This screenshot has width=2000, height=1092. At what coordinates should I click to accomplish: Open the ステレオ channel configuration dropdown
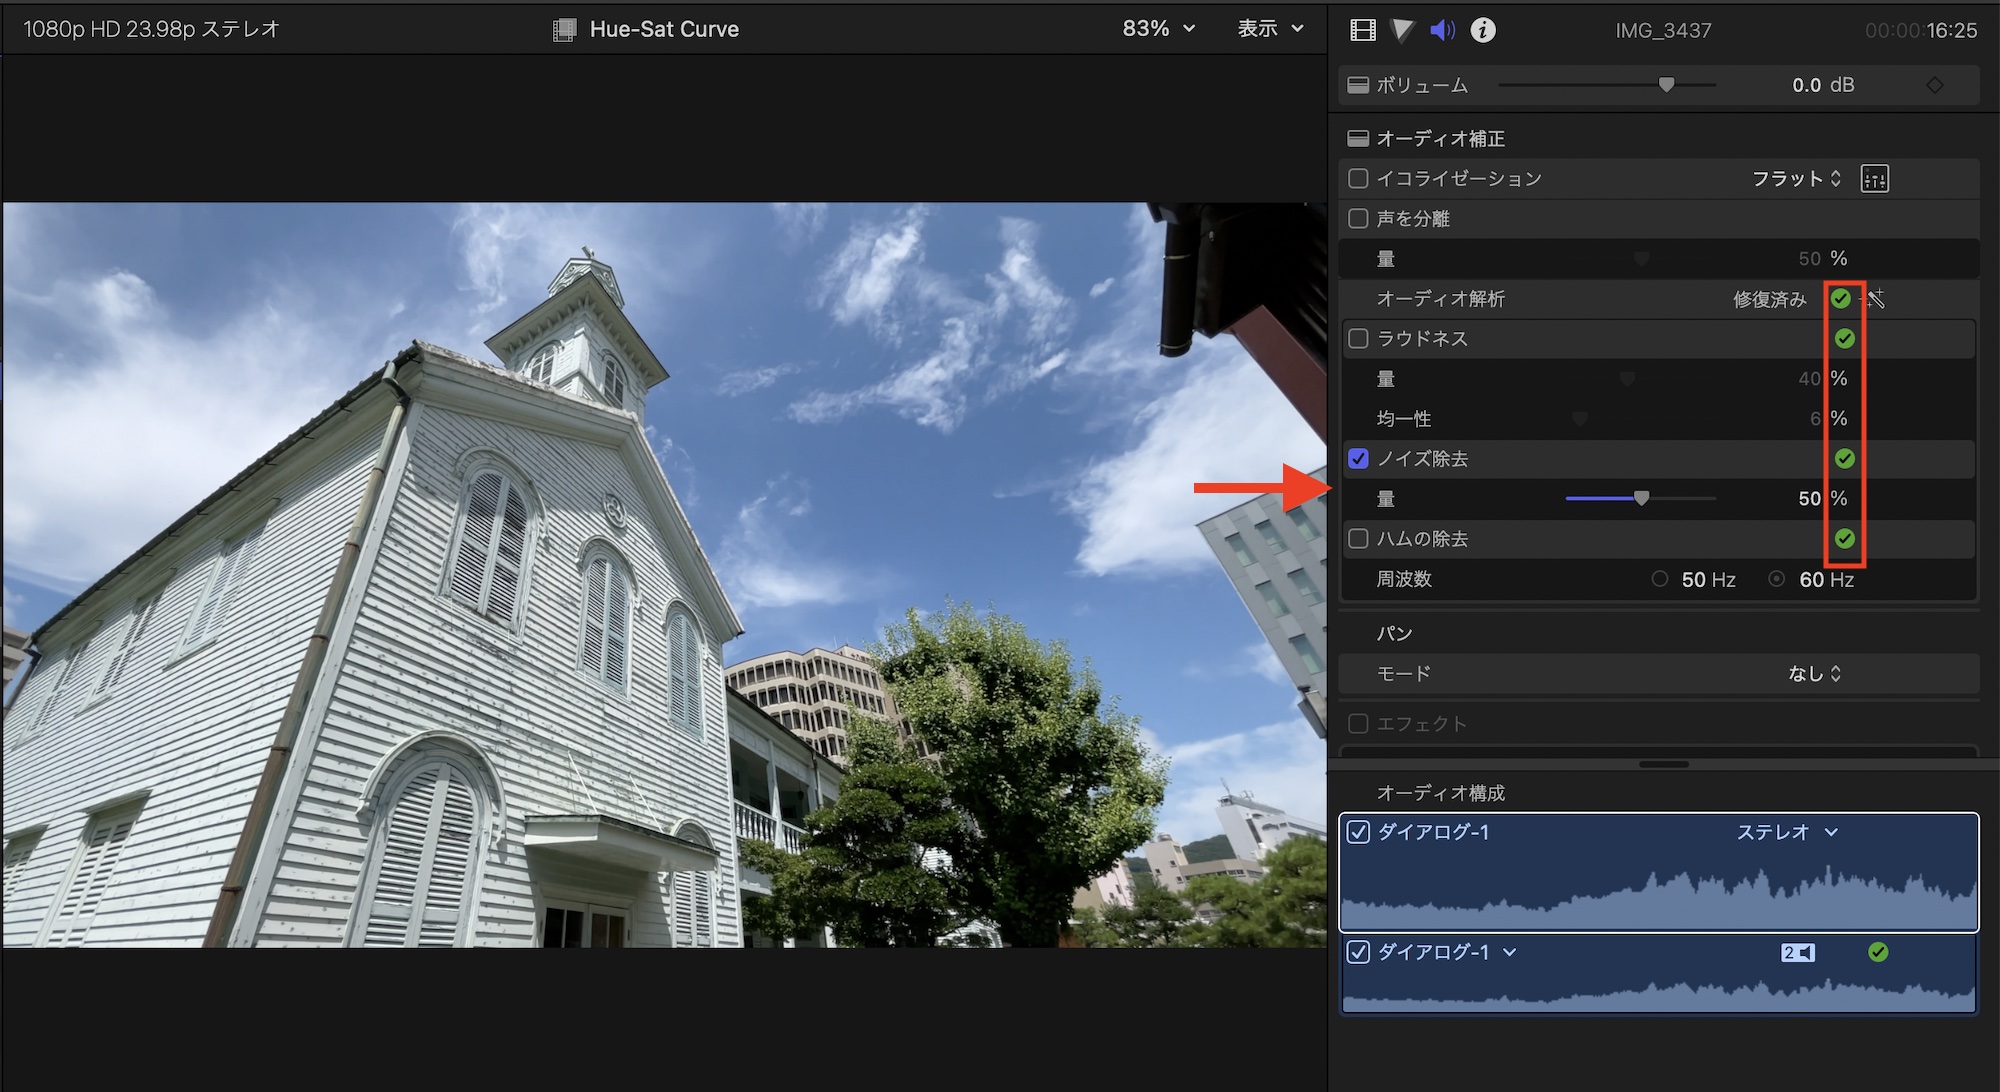click(x=1786, y=832)
